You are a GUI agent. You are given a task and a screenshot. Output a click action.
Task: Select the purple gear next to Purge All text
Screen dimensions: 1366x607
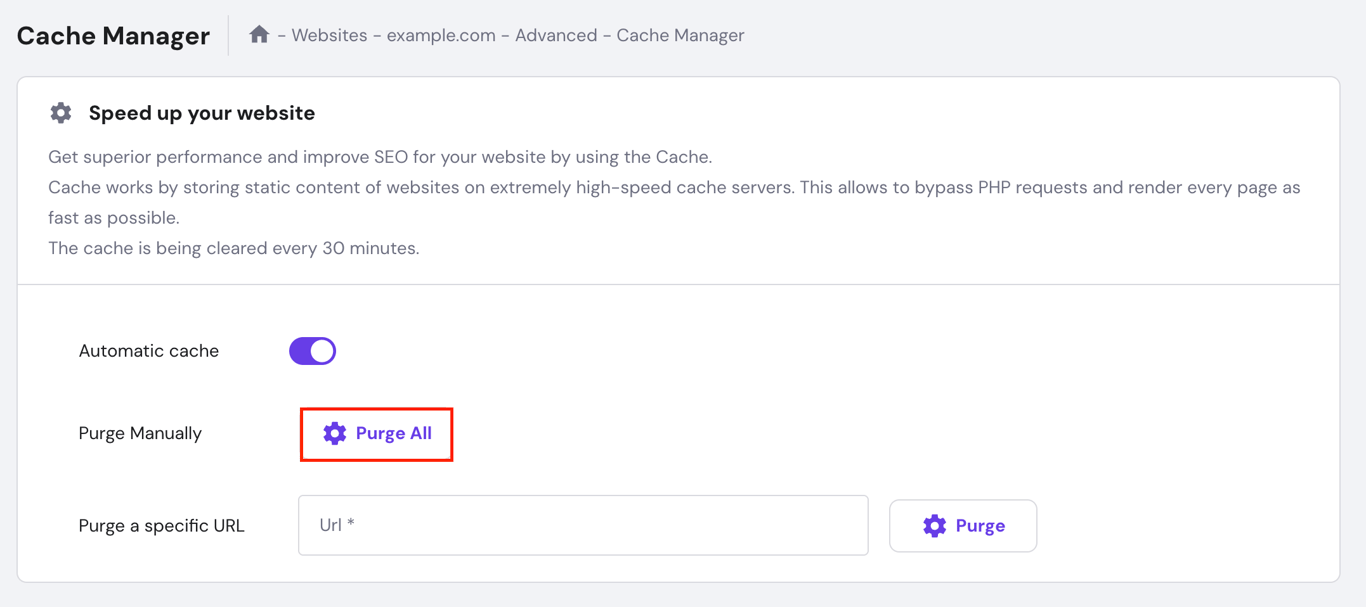334,433
